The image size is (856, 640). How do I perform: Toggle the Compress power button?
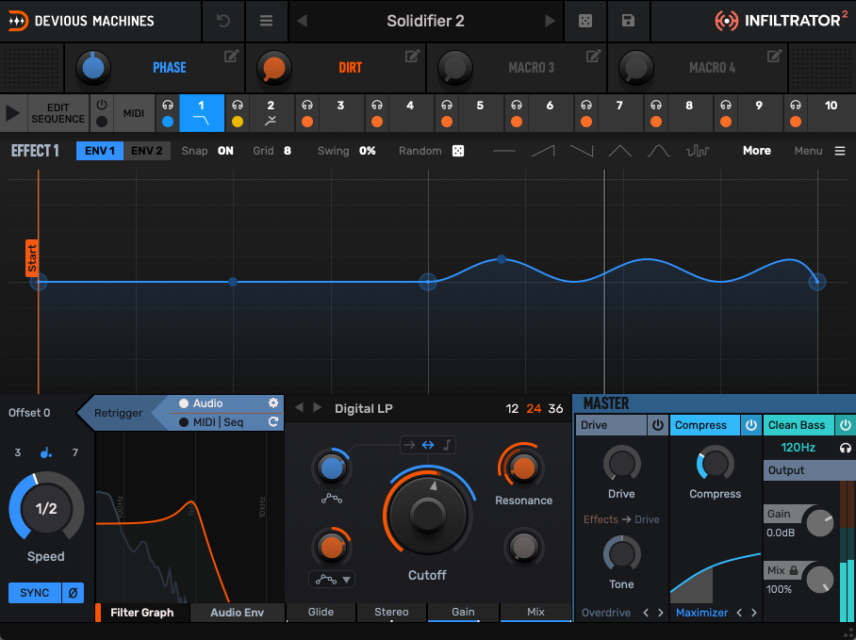point(751,425)
